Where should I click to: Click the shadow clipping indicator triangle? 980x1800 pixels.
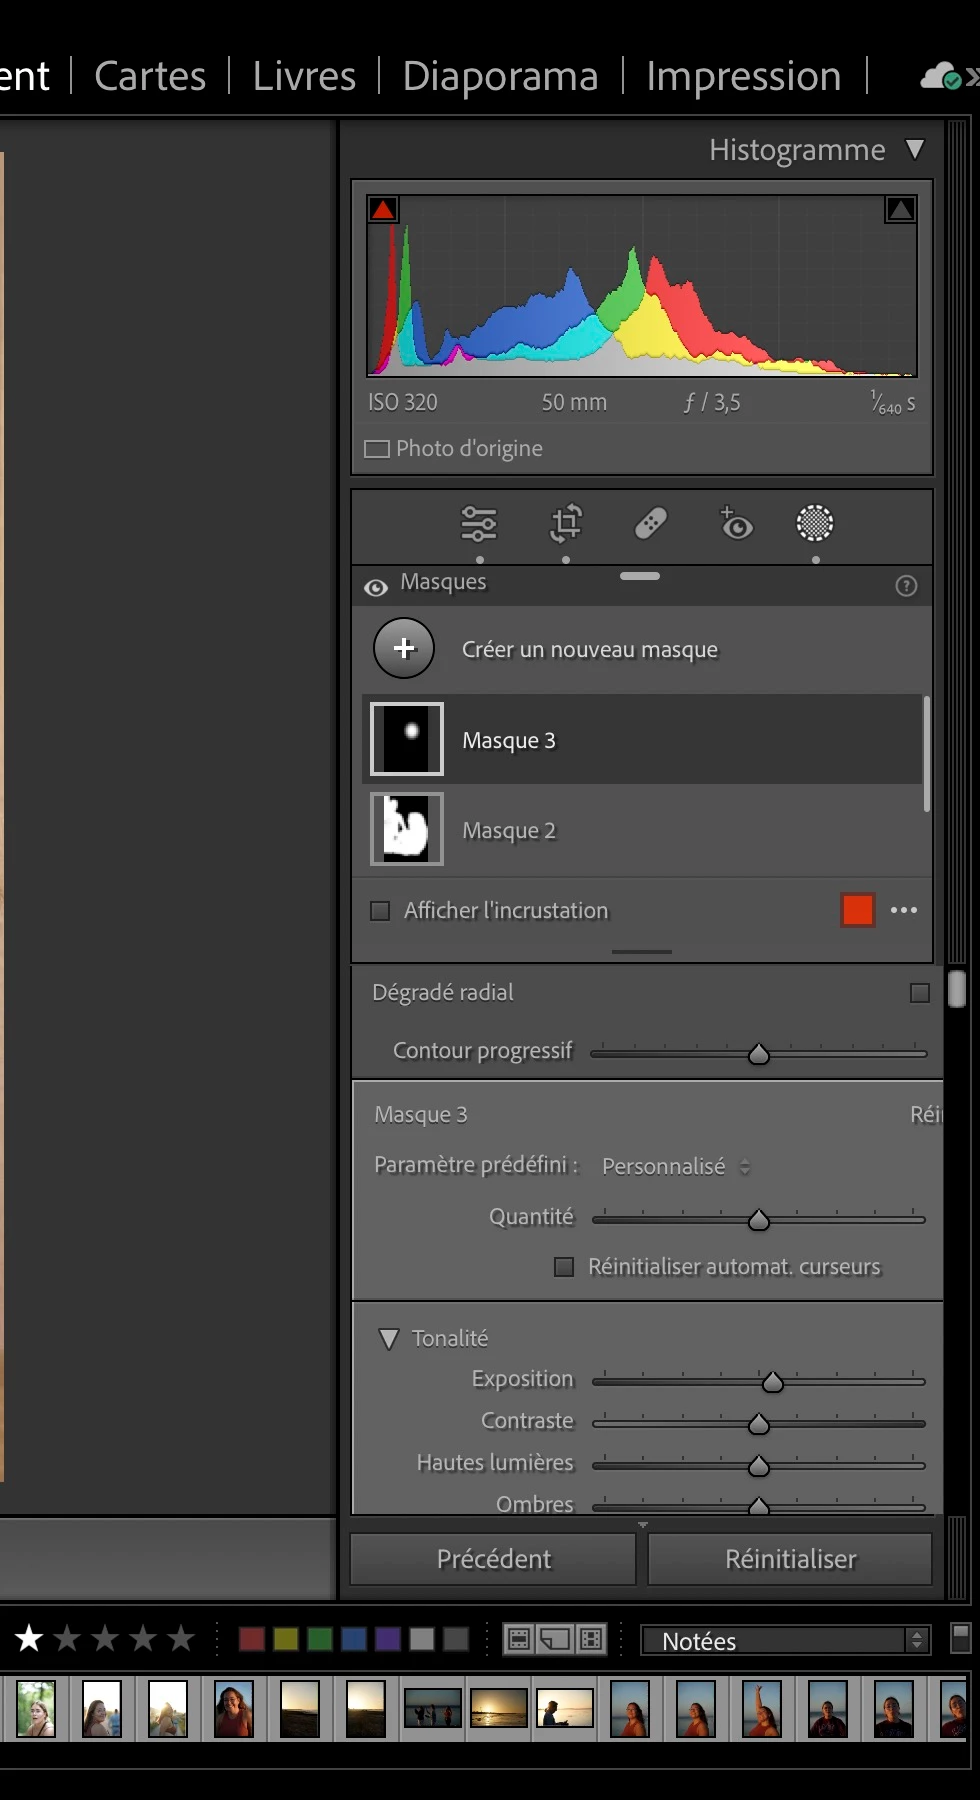(383, 209)
